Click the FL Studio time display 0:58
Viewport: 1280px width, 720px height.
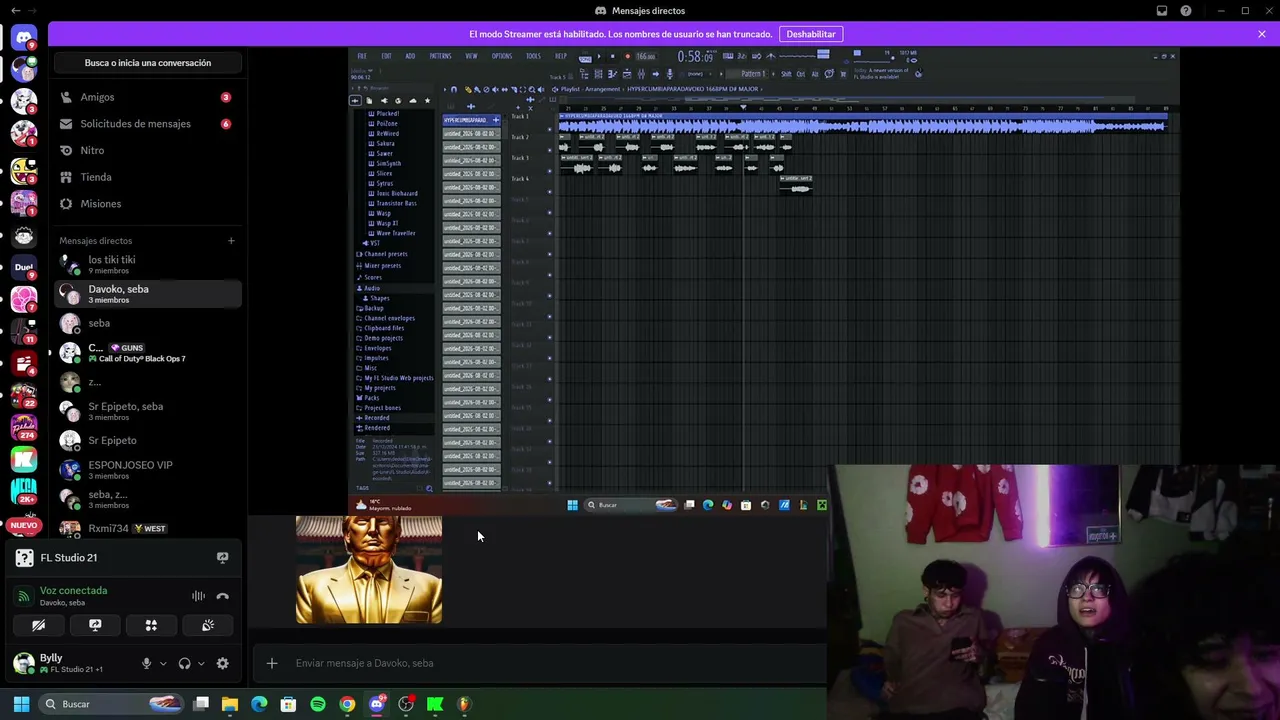pos(695,57)
